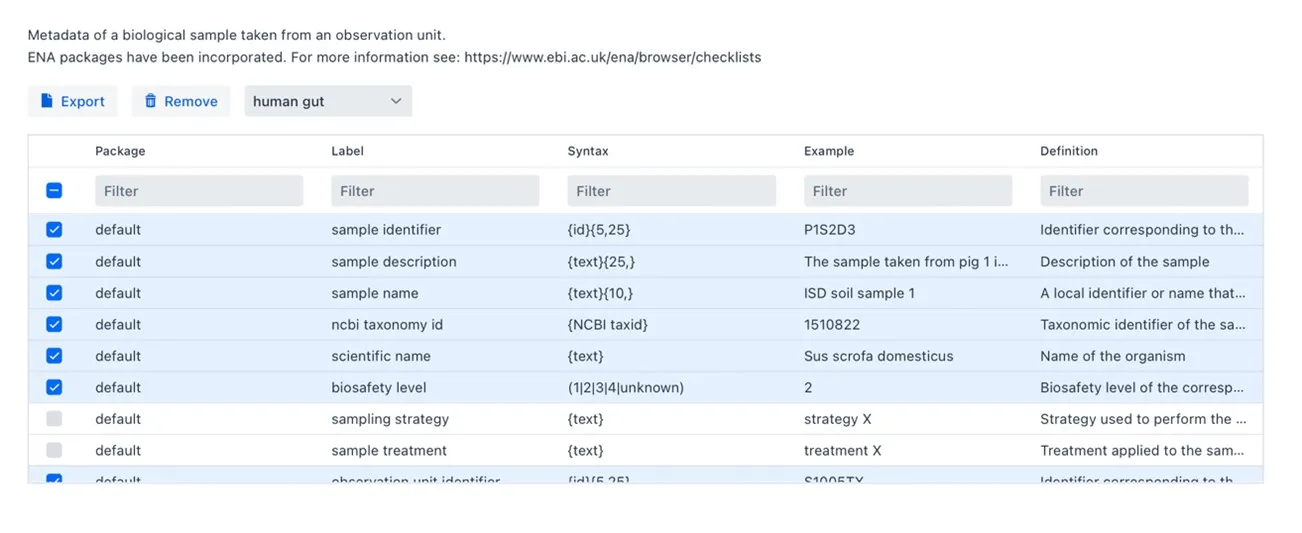
Task: Select the 'sample name' label cell
Action: (375, 293)
